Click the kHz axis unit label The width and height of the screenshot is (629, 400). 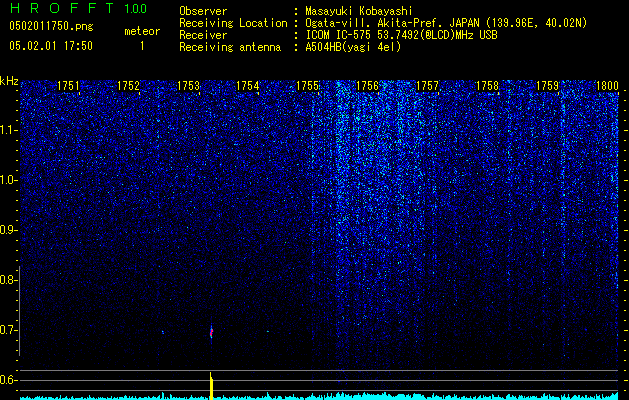coord(9,81)
